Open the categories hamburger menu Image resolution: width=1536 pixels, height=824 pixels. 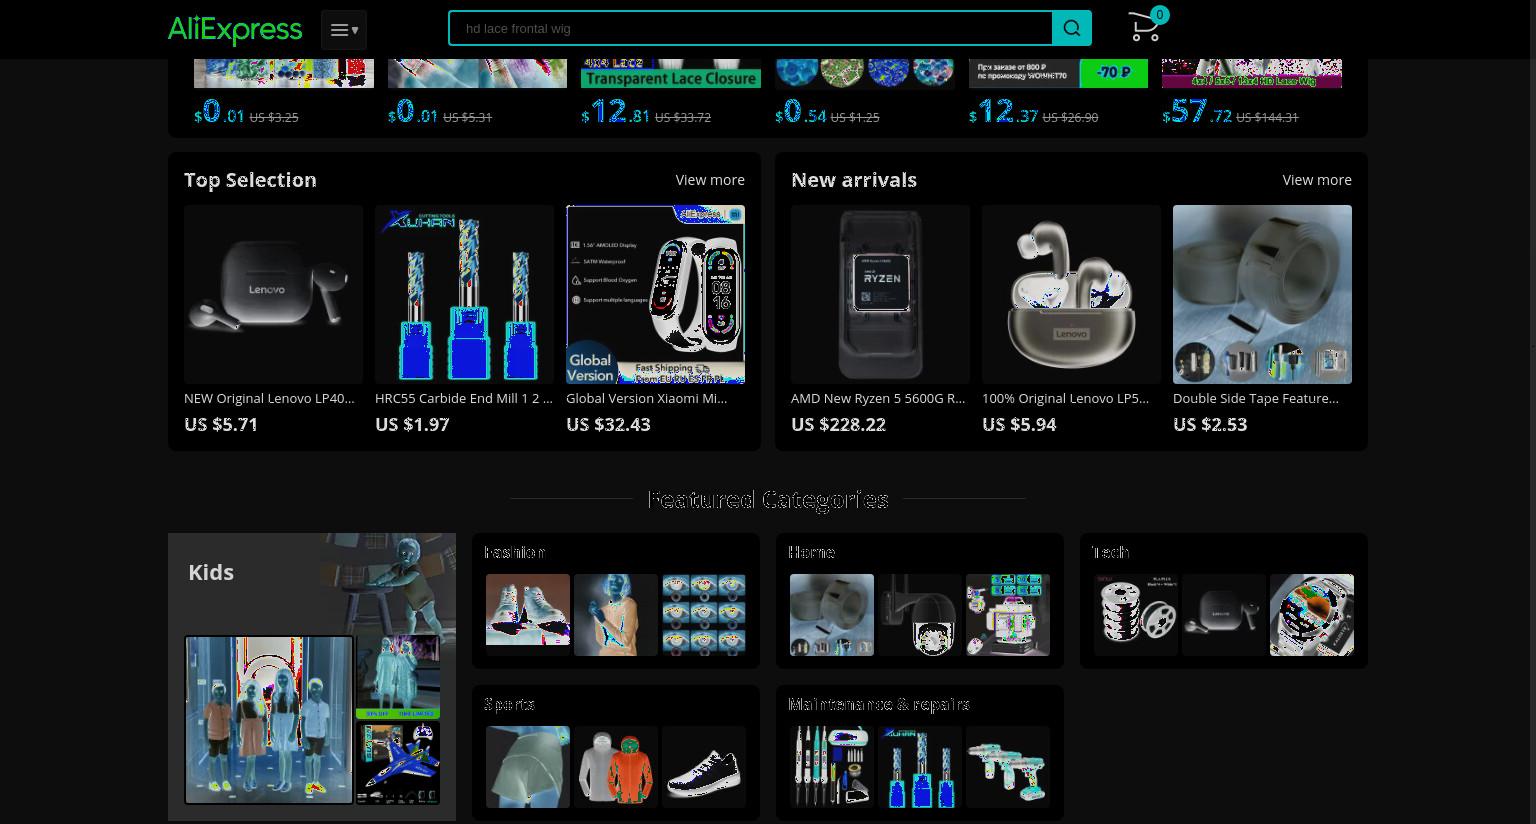coord(344,30)
